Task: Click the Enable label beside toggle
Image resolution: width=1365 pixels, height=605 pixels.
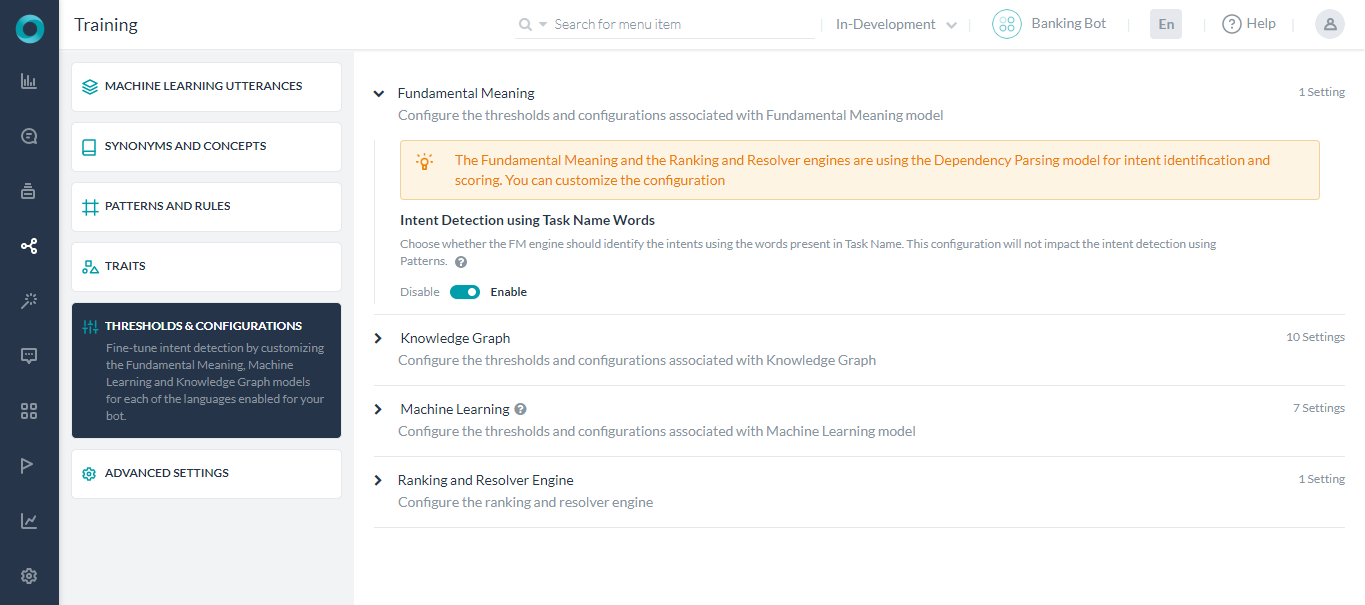Action: (x=508, y=292)
